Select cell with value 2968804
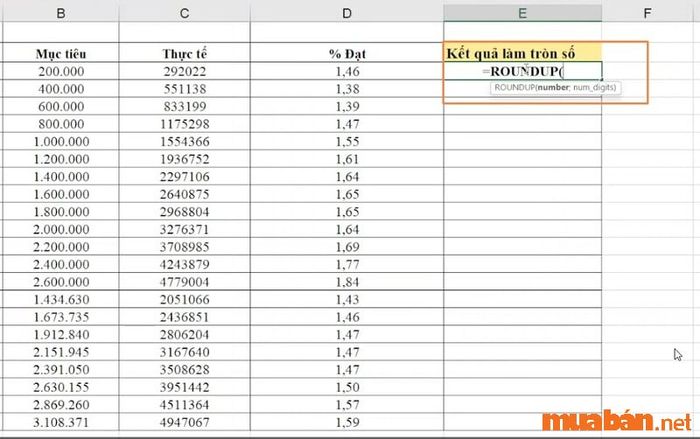700x439 pixels. [x=184, y=212]
